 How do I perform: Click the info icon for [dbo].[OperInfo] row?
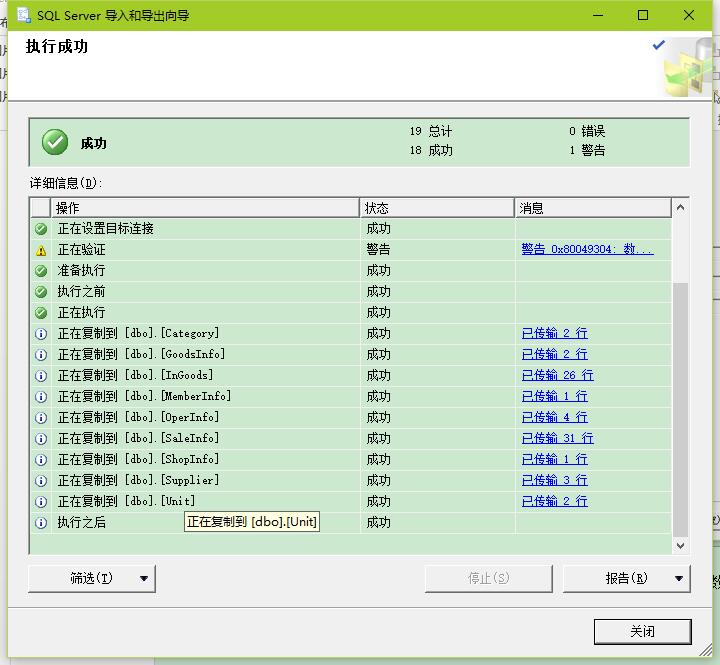click(x=41, y=418)
